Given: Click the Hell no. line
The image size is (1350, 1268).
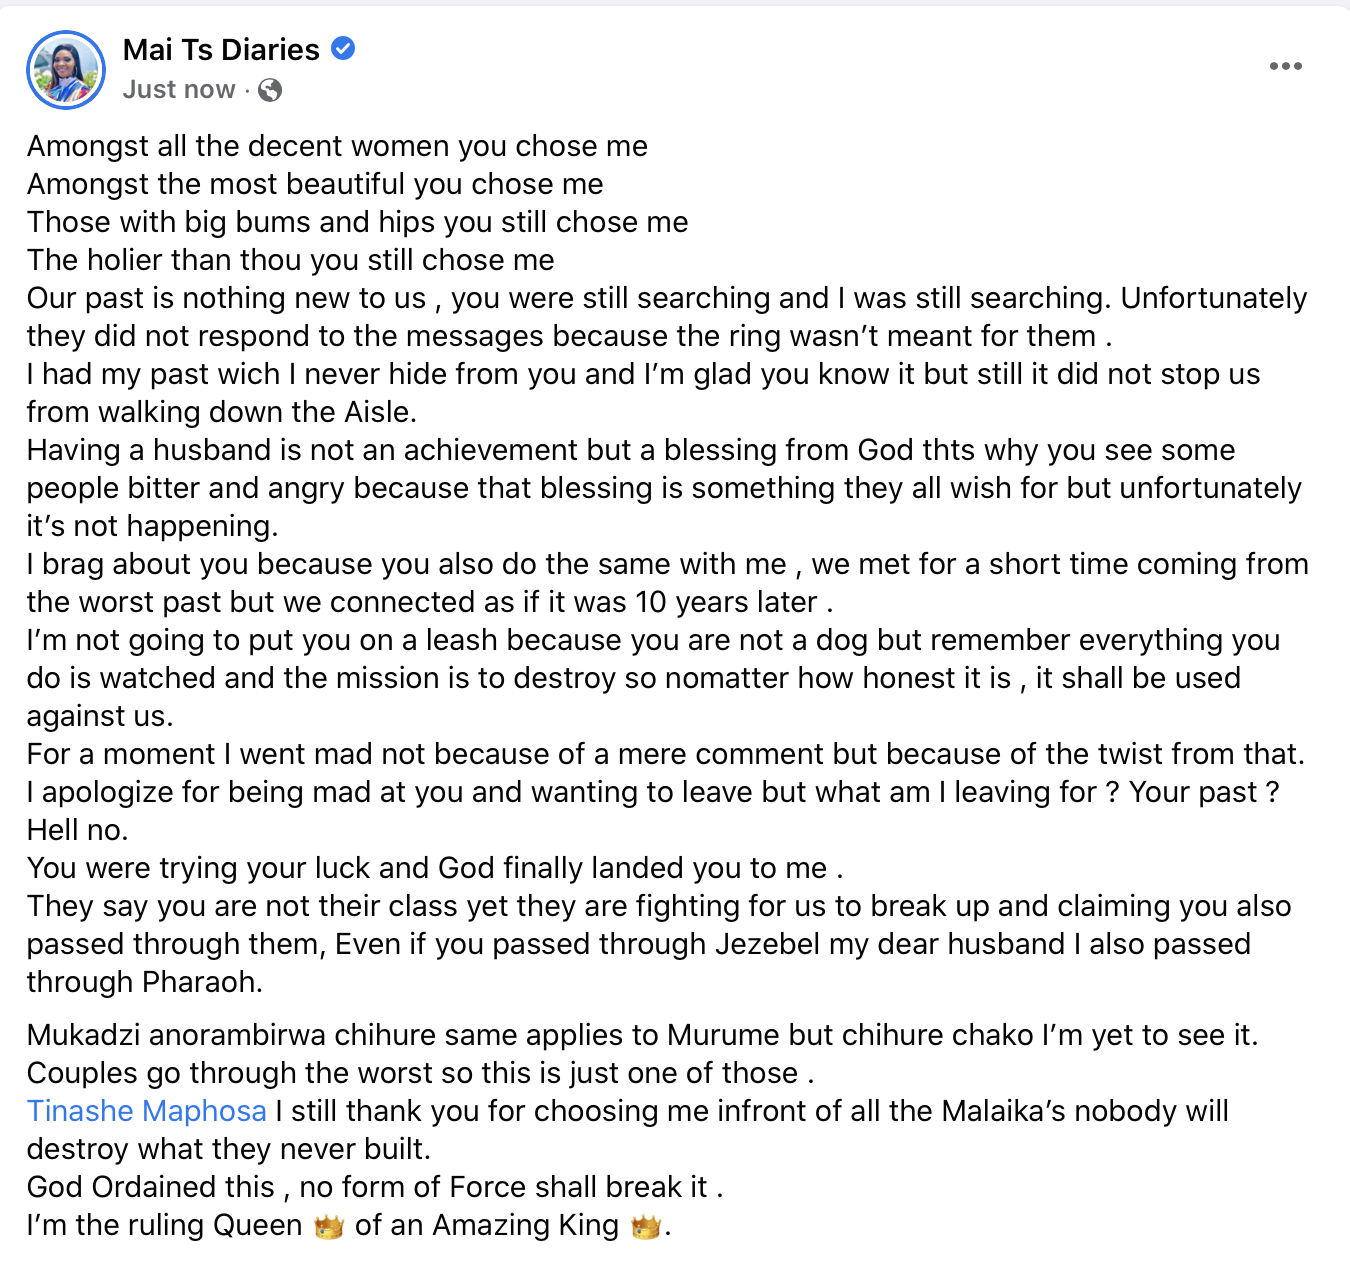Looking at the screenshot, I should 78,830.
